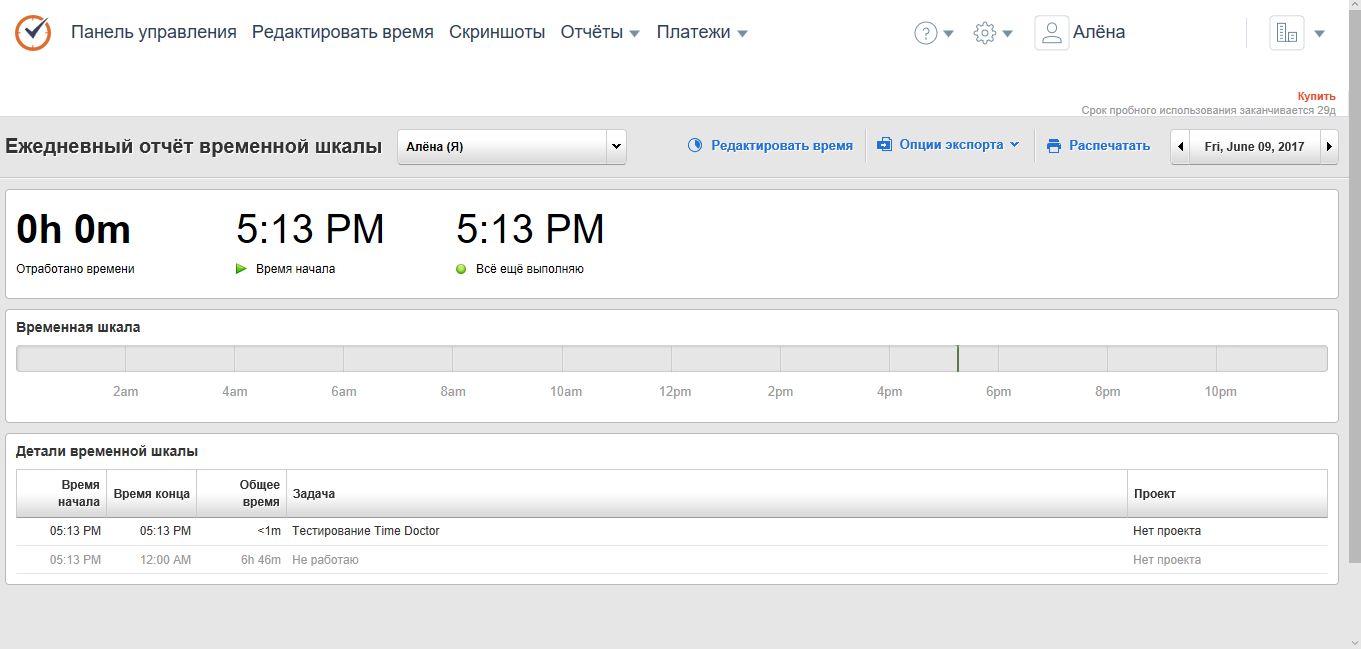Click the user profile icon beside Алёна

tap(1052, 32)
